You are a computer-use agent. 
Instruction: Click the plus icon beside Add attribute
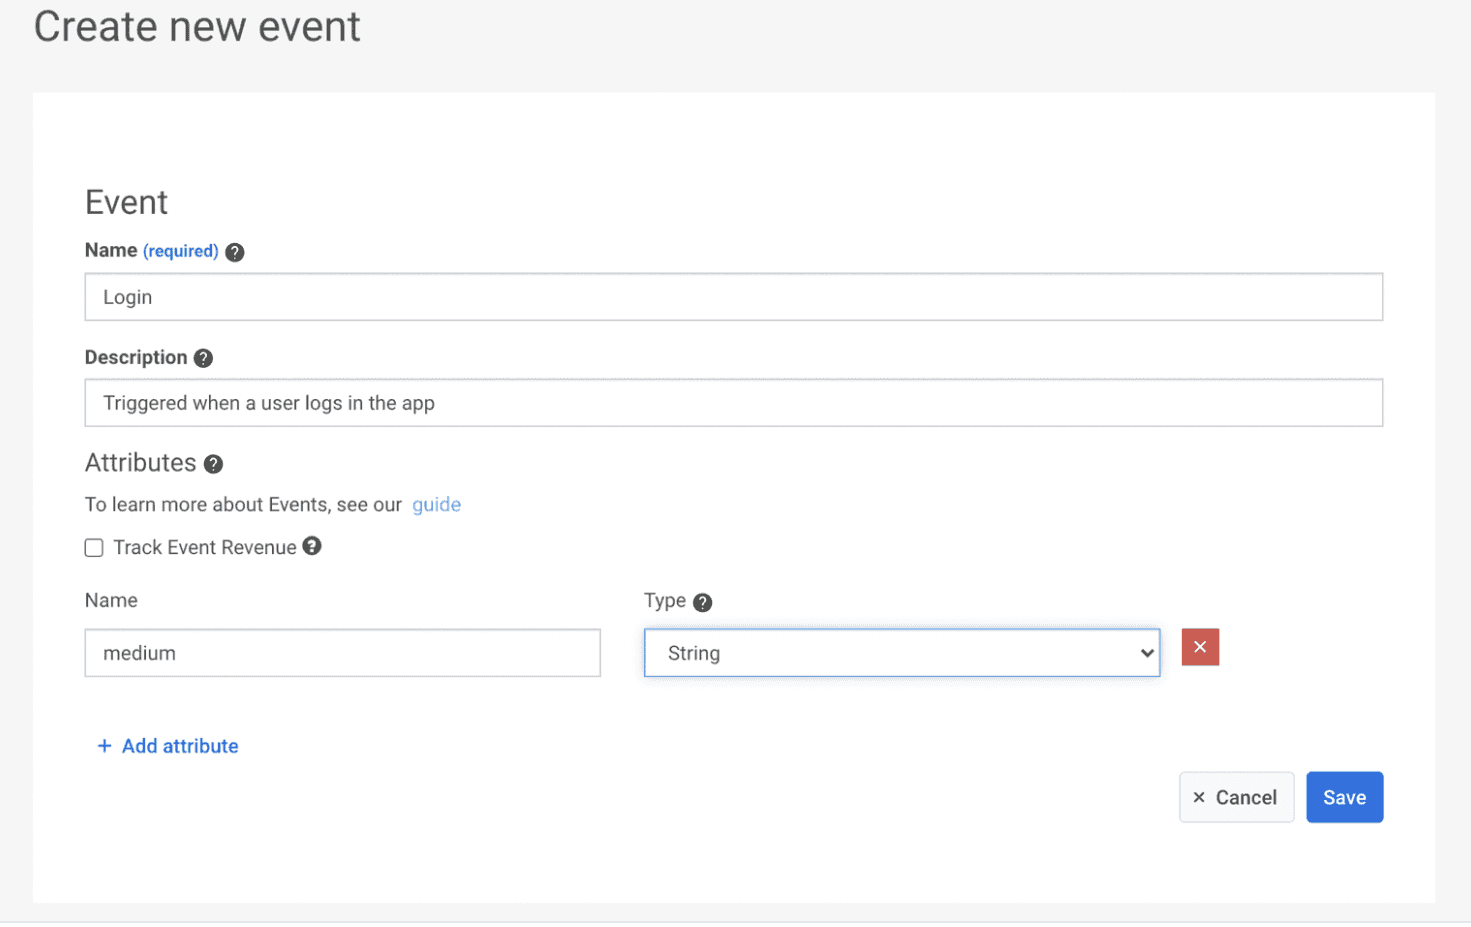104,745
